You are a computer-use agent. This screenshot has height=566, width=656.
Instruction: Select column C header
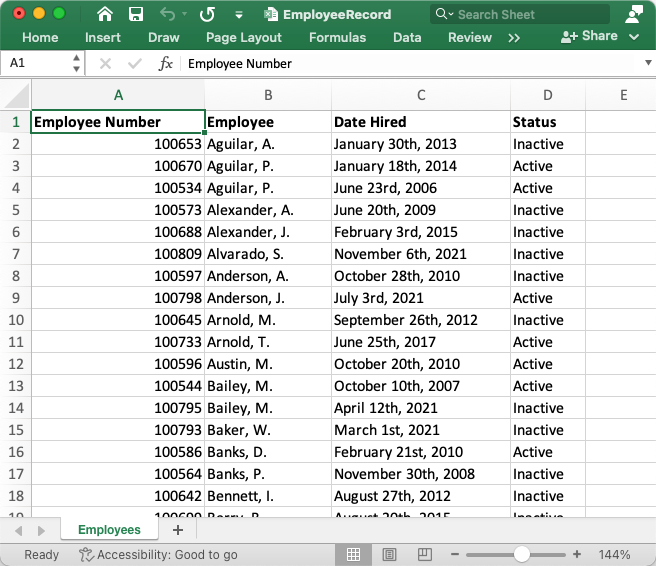click(x=421, y=95)
